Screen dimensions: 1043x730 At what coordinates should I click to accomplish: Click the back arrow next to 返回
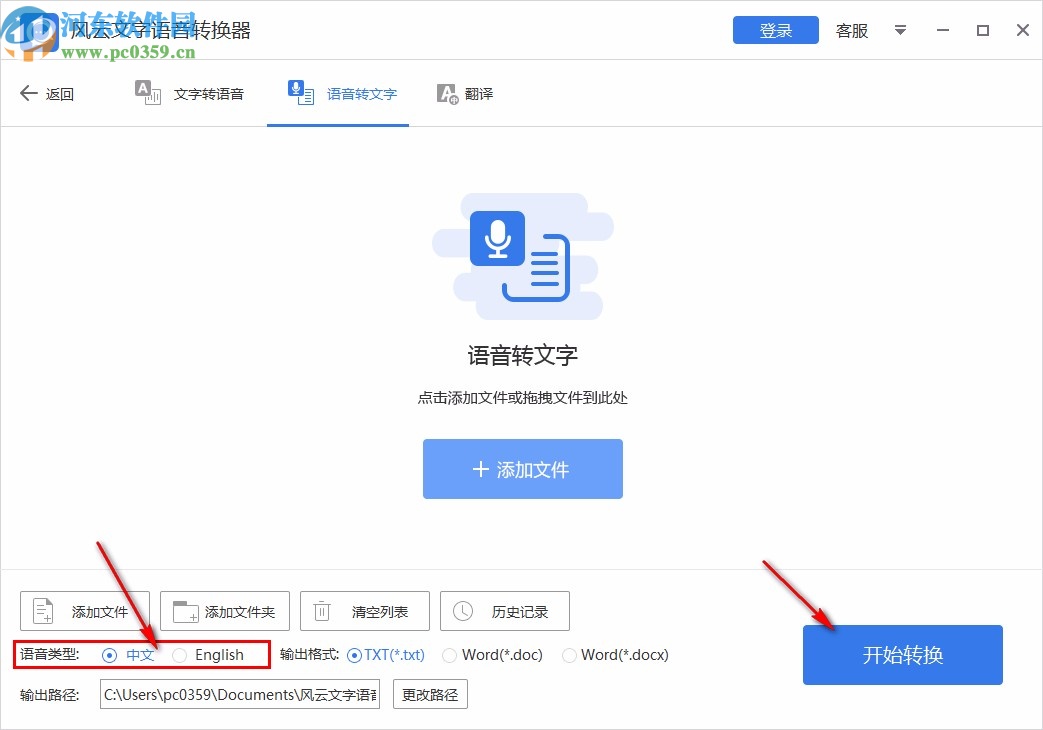(29, 92)
